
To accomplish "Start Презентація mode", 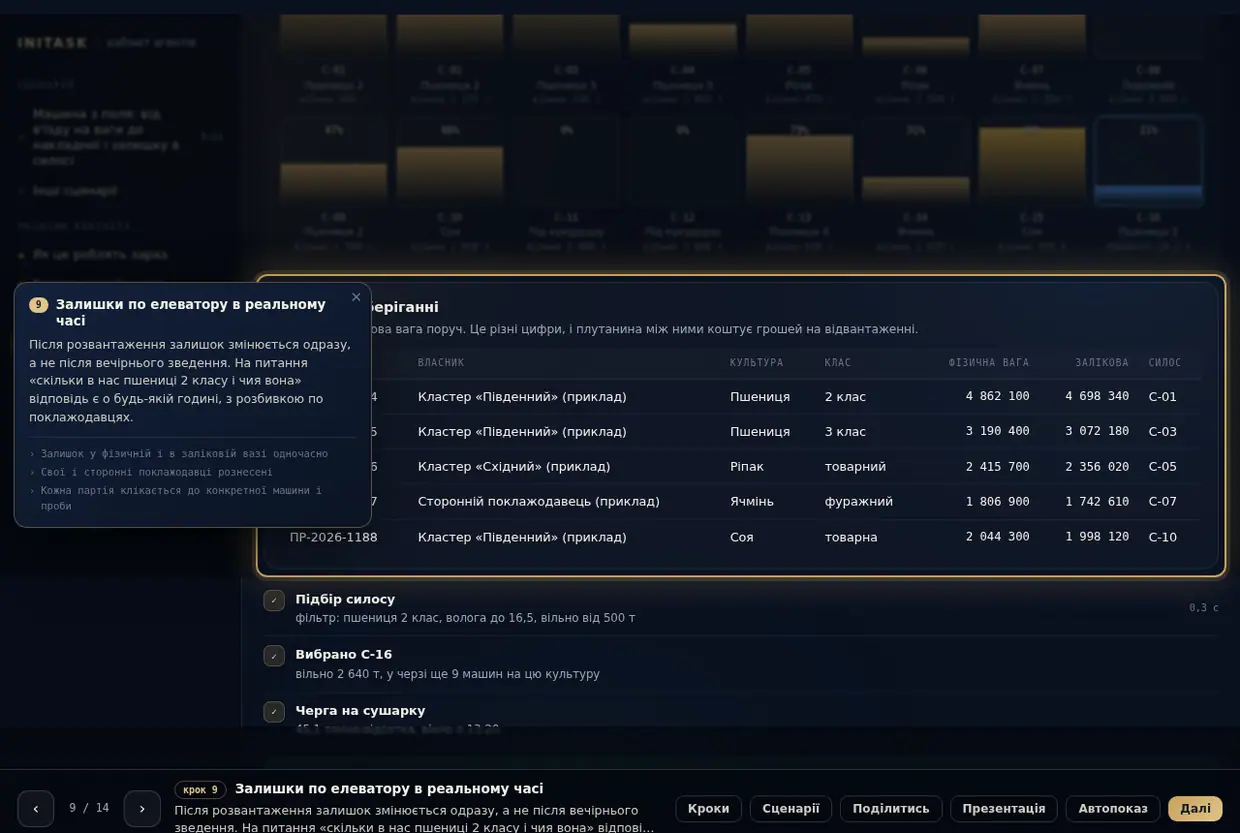I will point(1004,809).
